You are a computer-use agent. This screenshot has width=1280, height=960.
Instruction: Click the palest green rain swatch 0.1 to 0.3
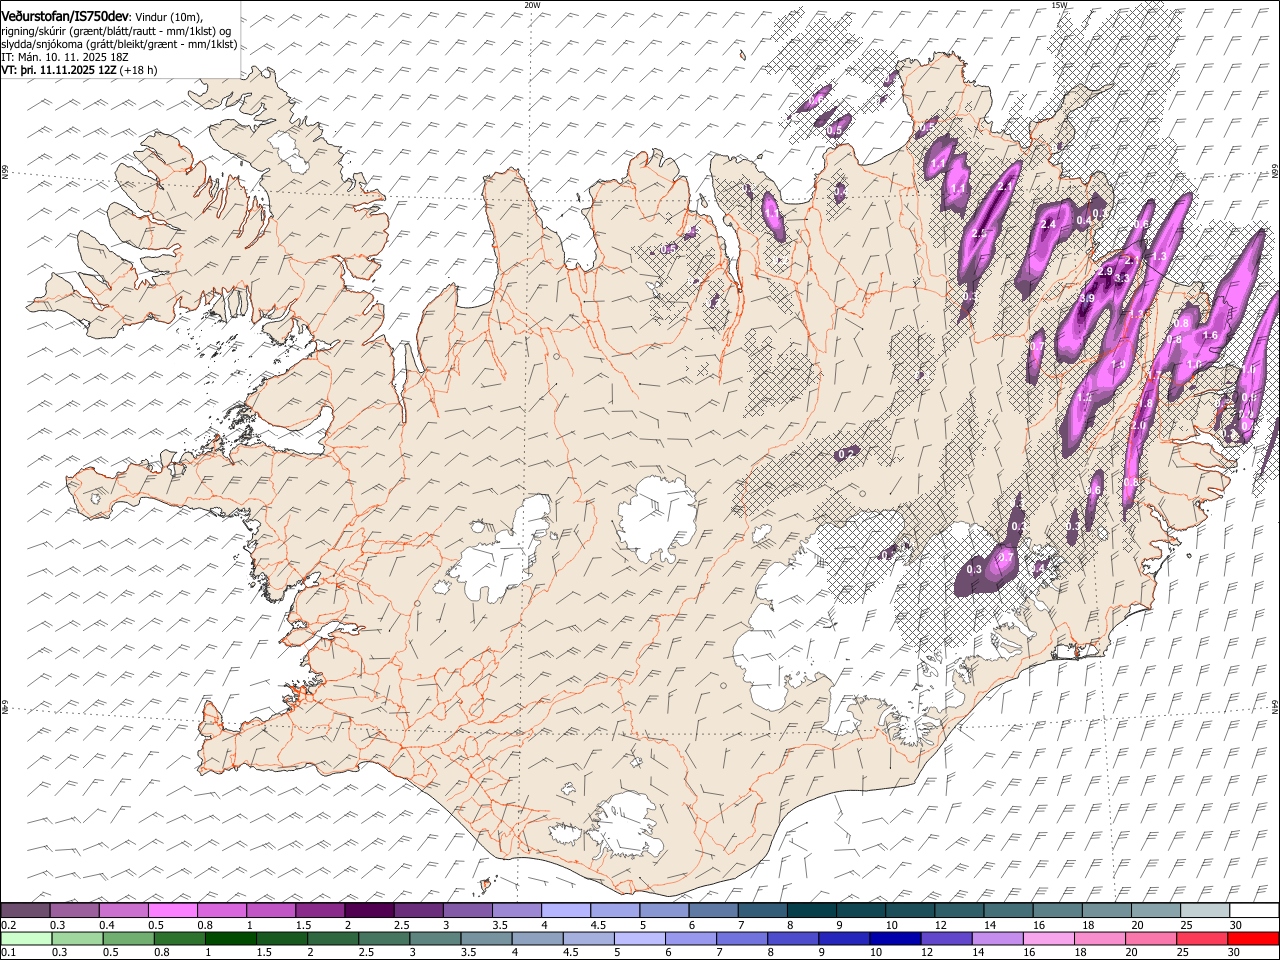[x=26, y=938]
